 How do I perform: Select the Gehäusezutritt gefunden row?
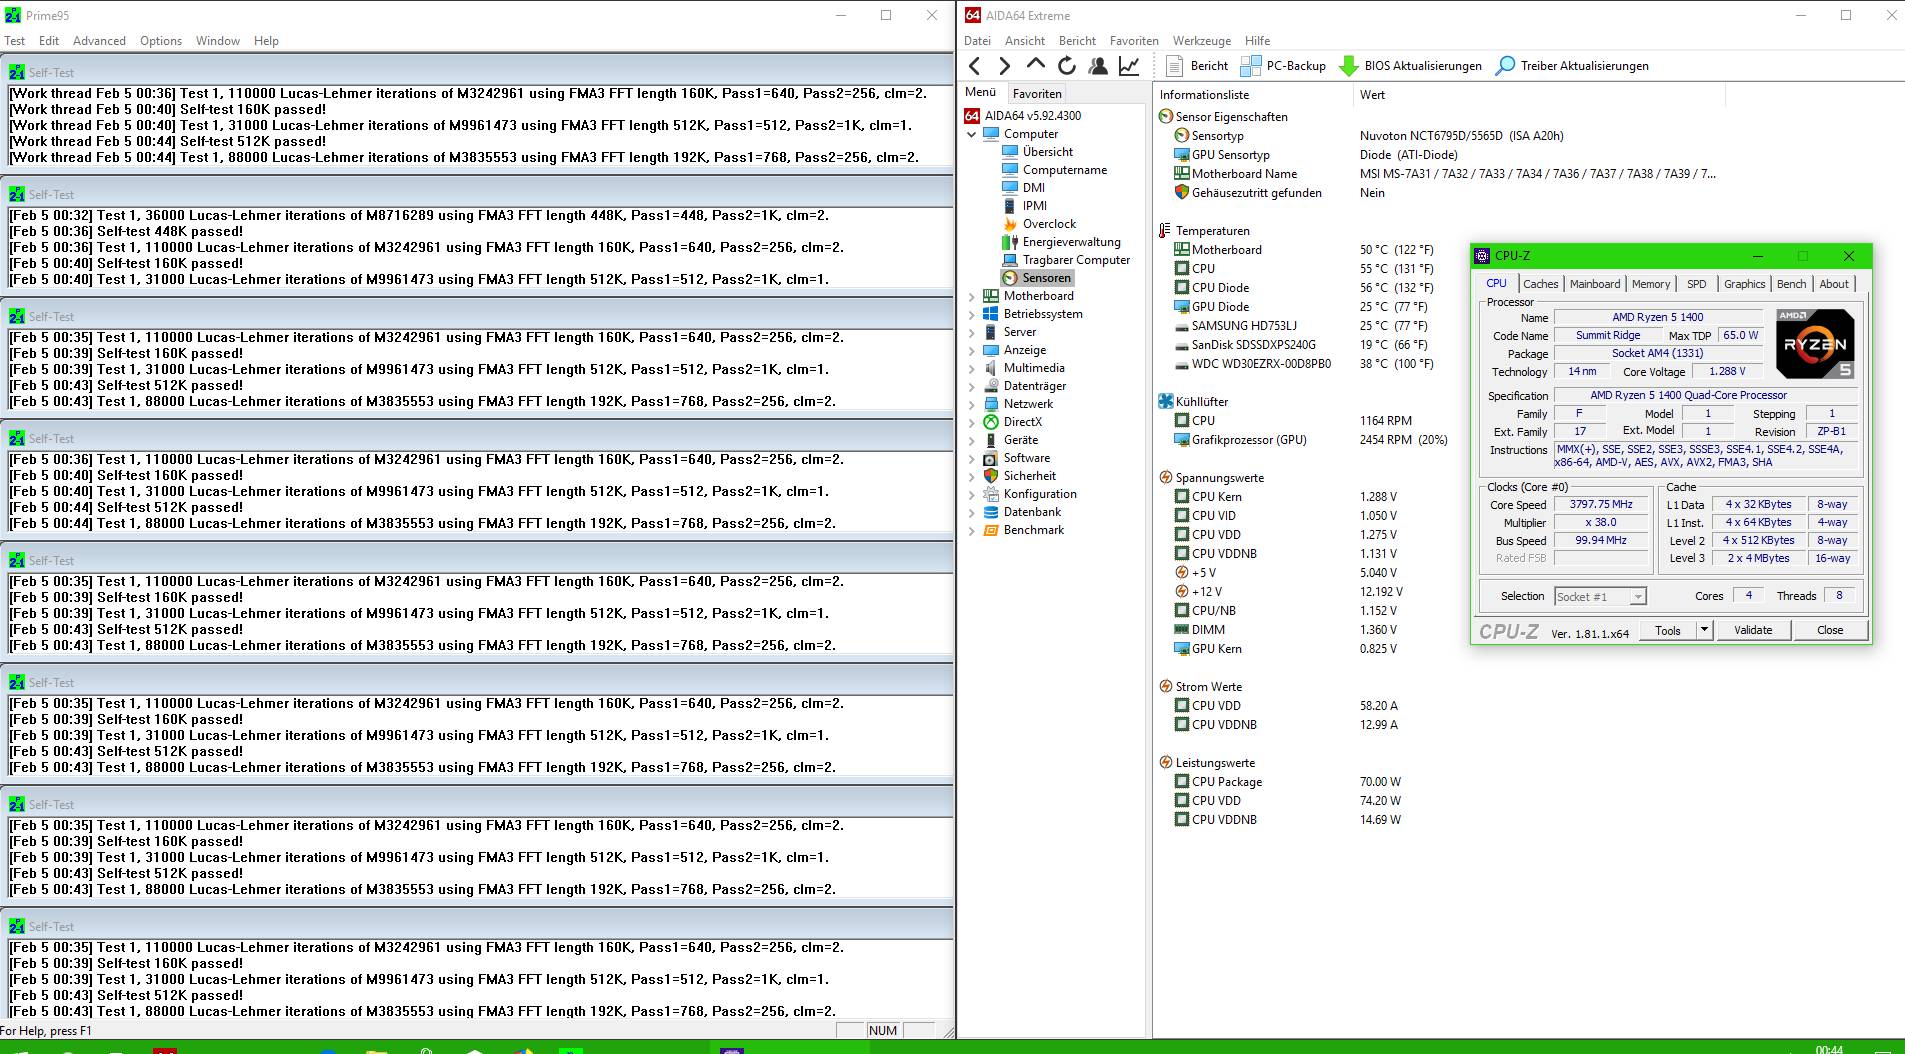pyautogui.click(x=1280, y=193)
